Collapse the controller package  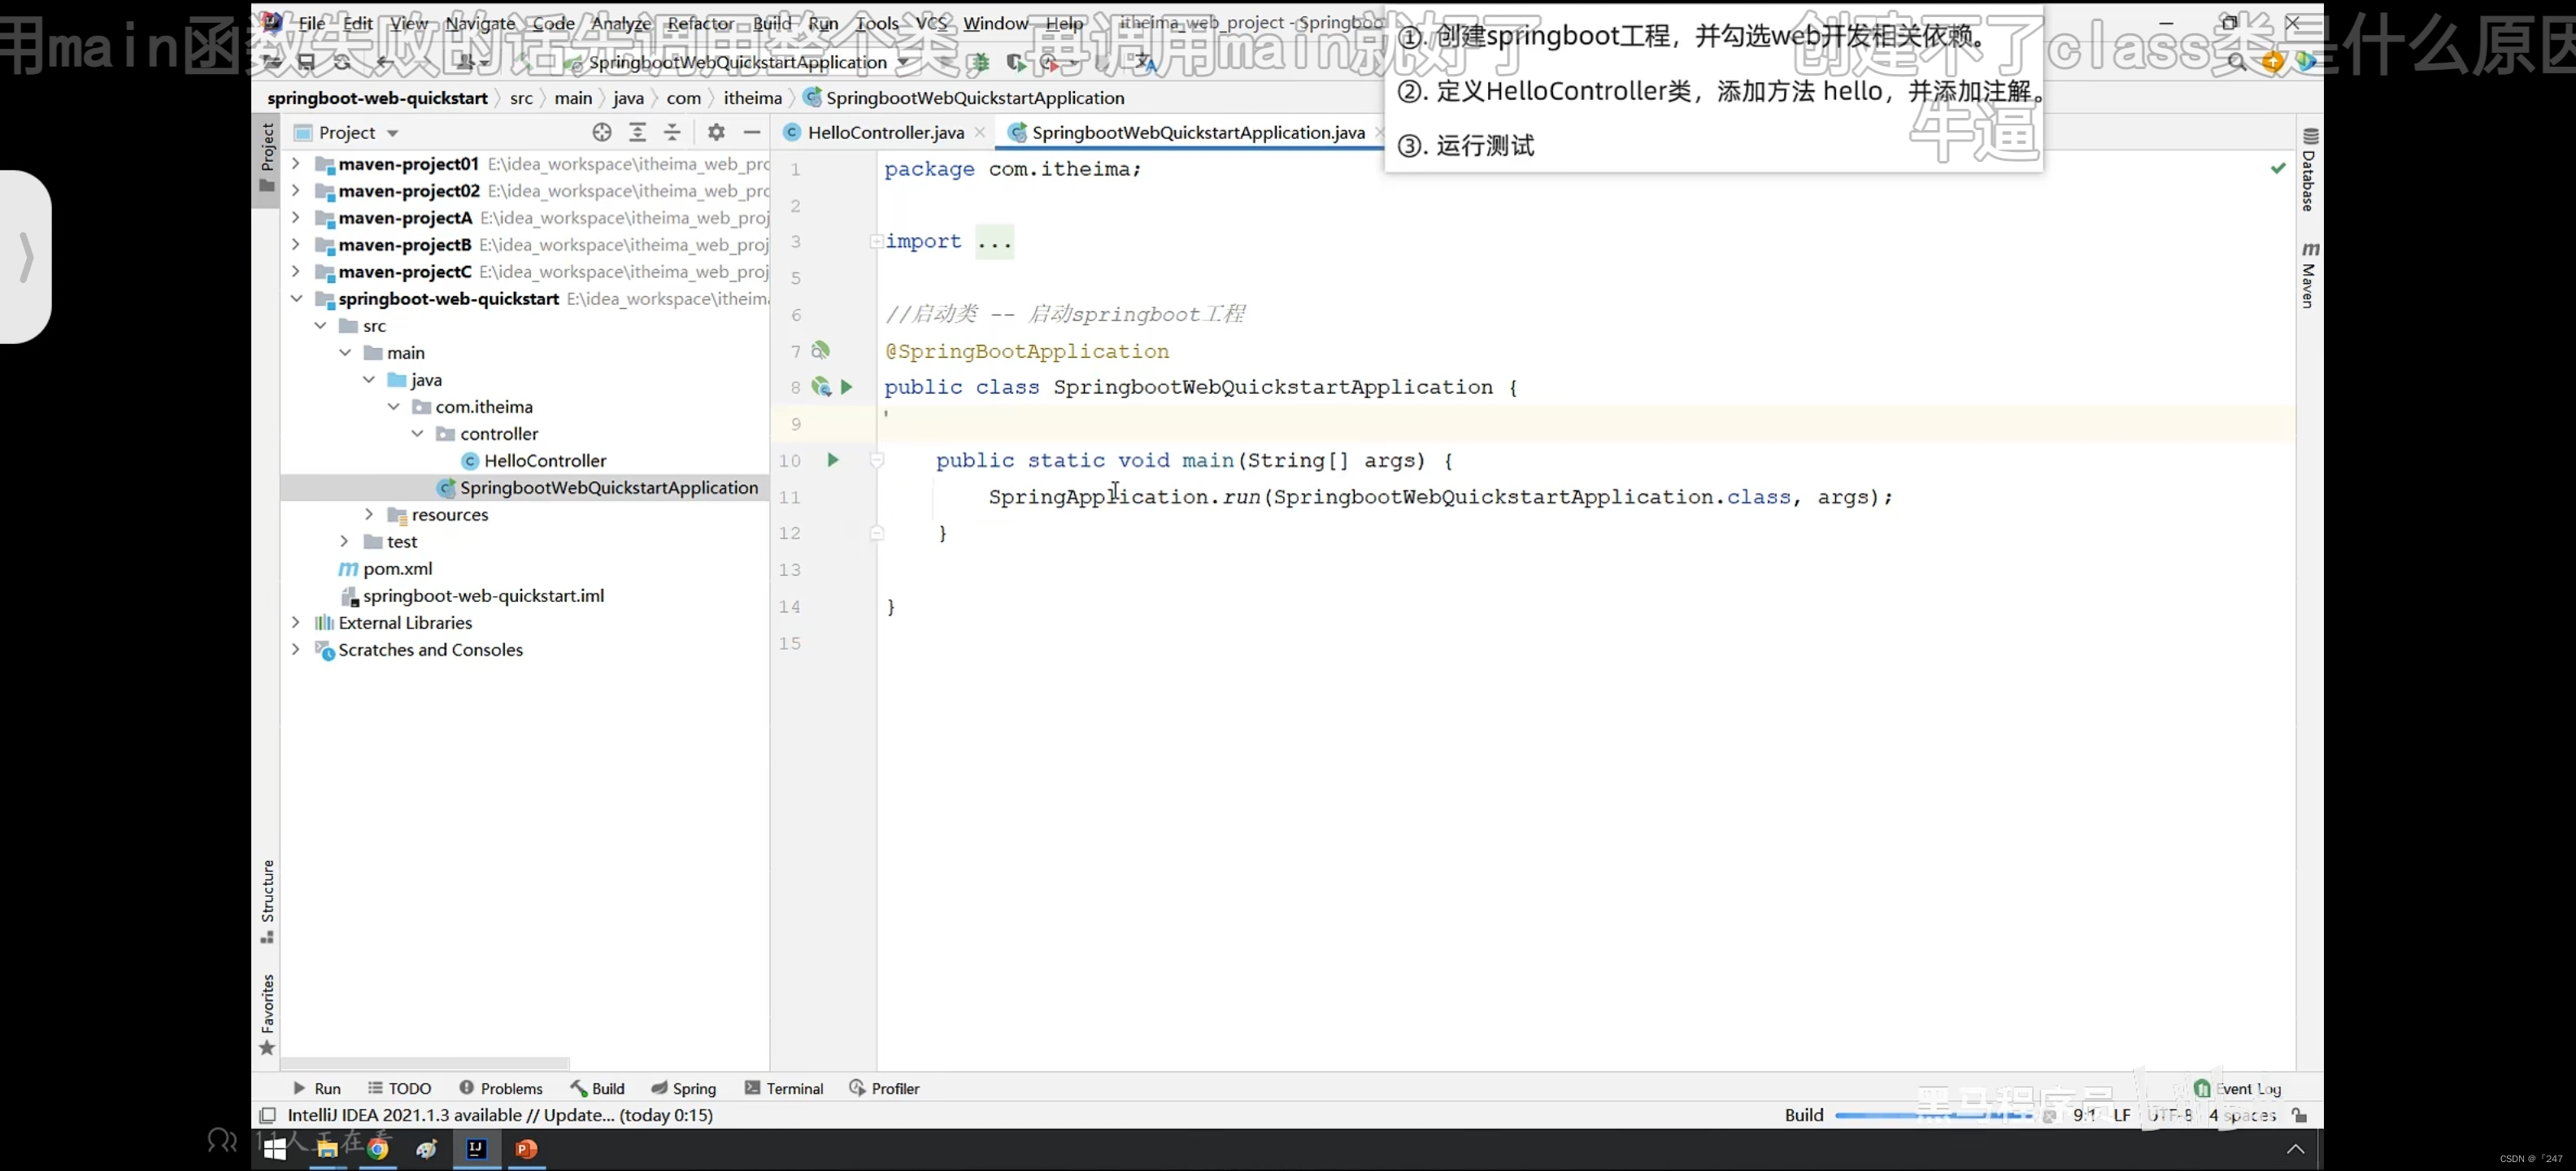(x=418, y=433)
